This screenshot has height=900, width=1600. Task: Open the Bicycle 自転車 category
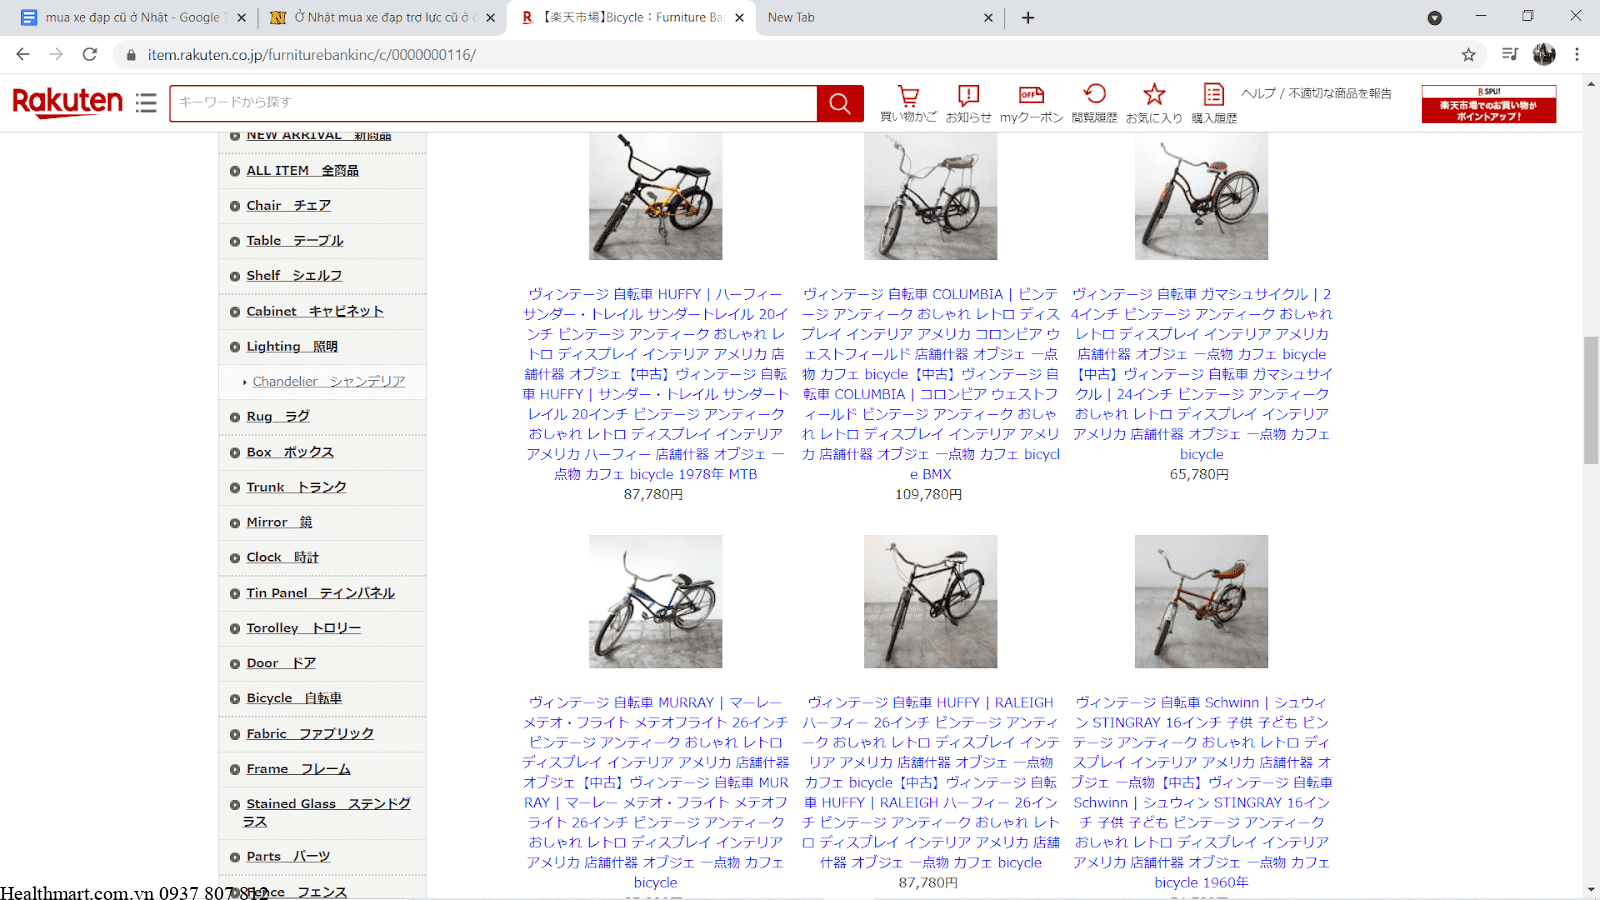point(294,699)
